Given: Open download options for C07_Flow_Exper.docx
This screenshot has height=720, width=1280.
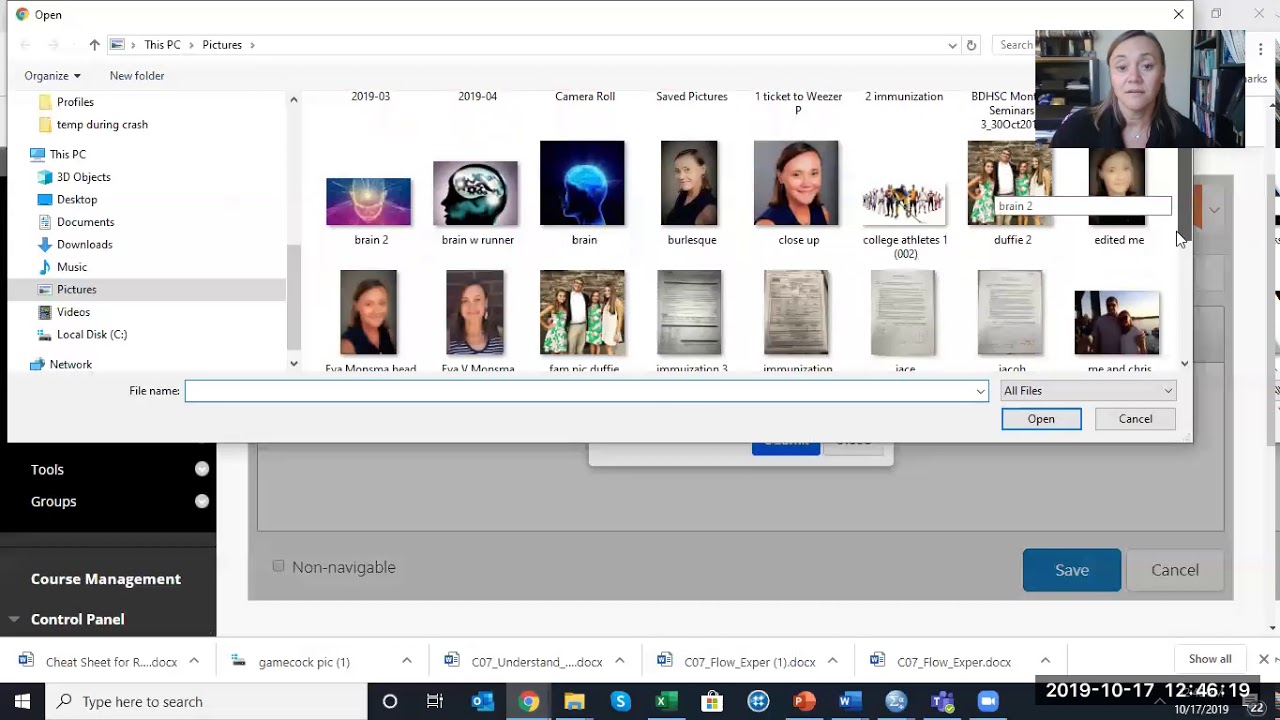Looking at the screenshot, I should pos(1045,661).
